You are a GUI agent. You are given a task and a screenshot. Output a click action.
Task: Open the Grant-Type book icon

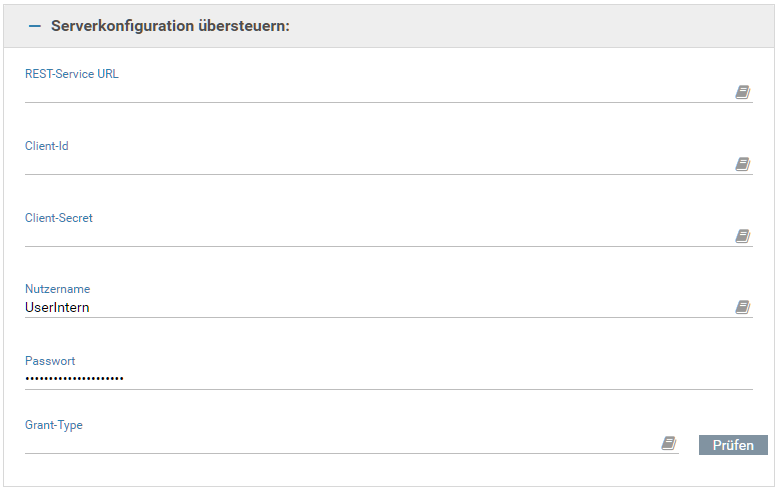pyautogui.click(x=668, y=443)
